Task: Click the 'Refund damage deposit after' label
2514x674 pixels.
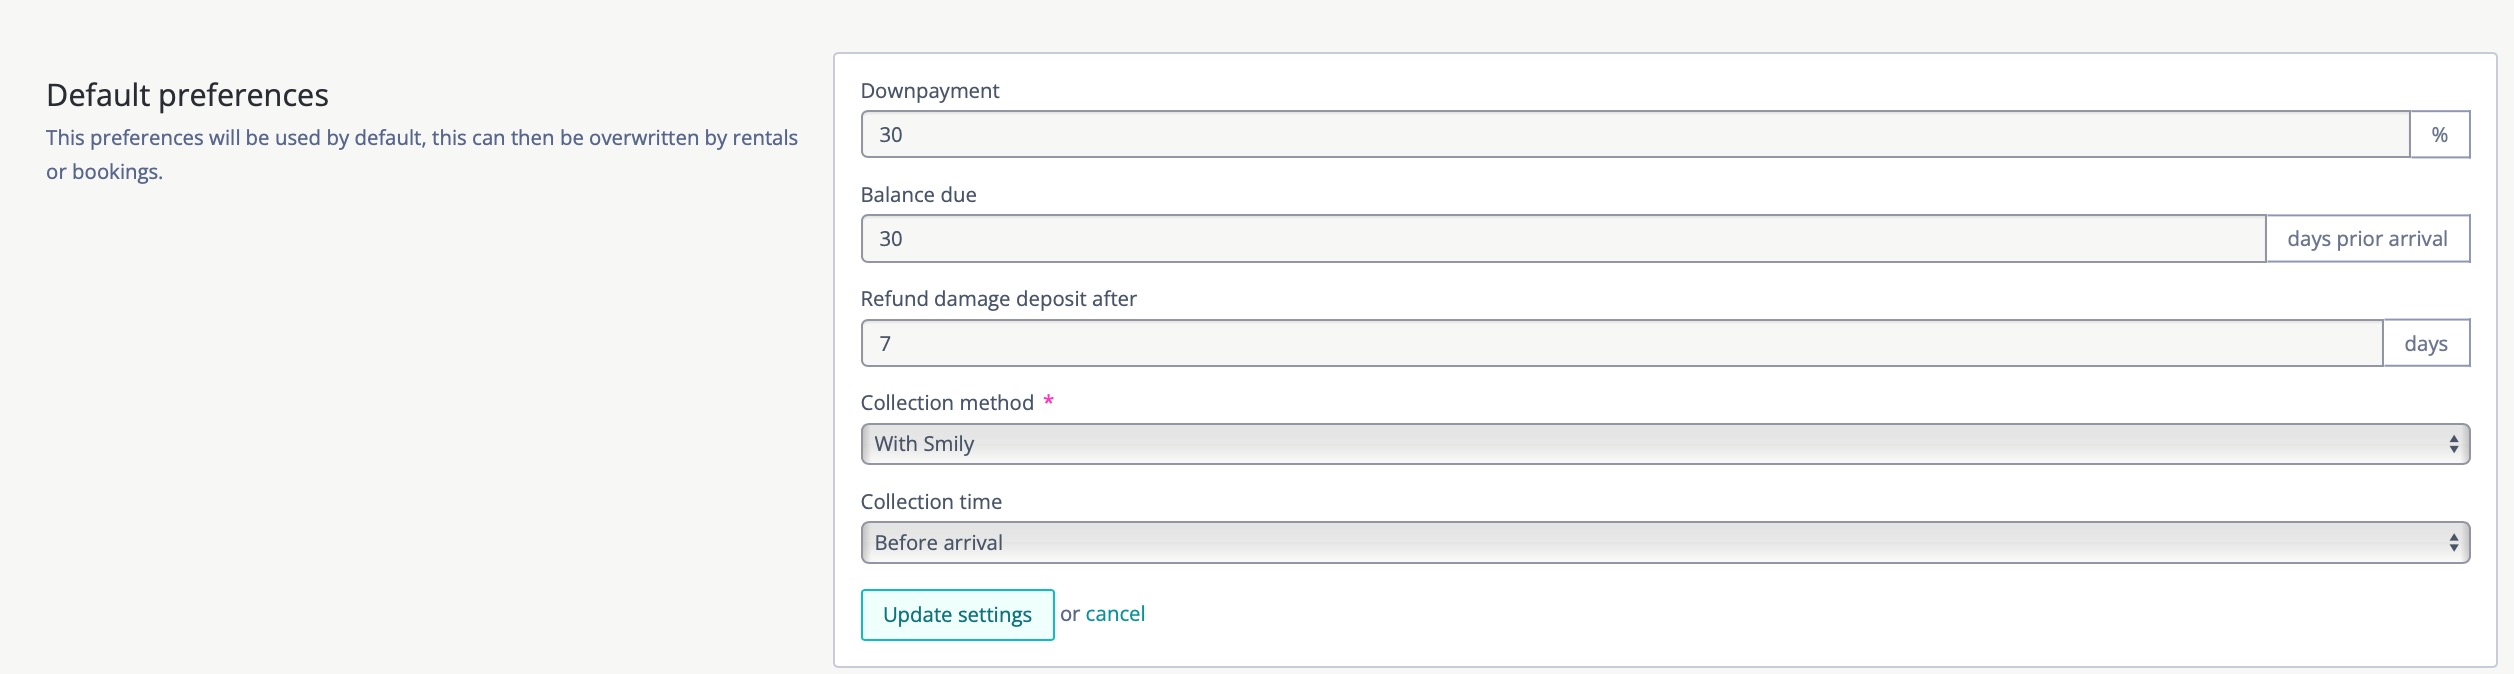Action: 998,299
